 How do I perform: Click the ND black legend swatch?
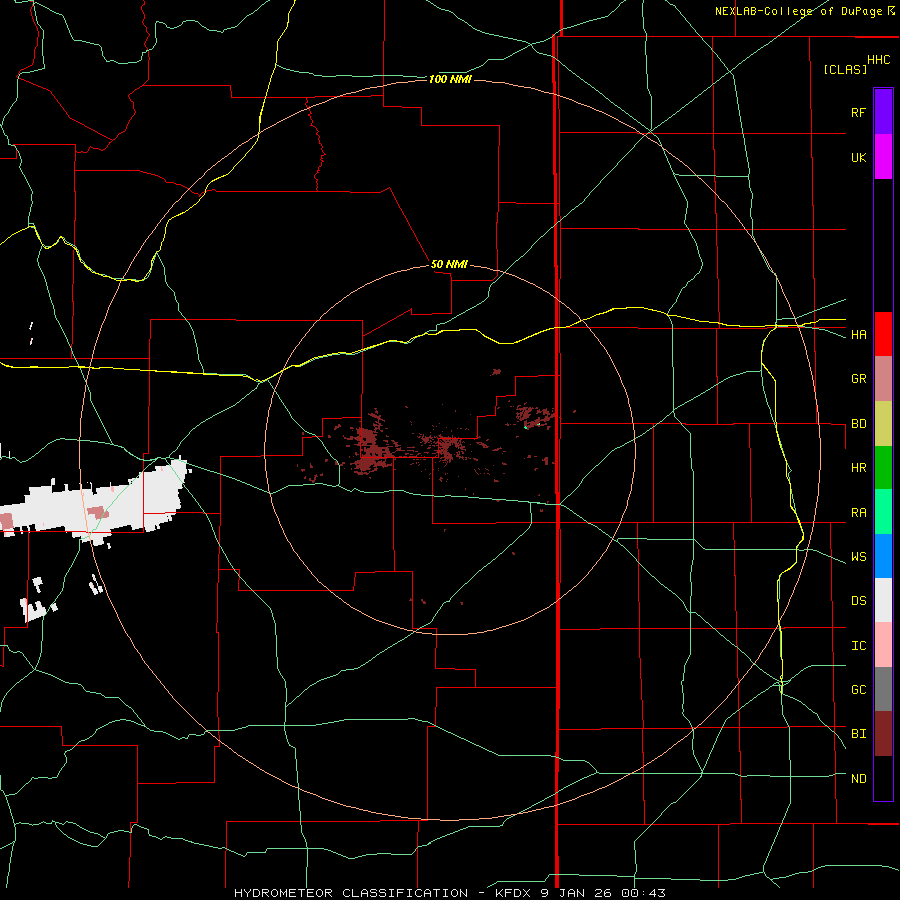tap(883, 778)
